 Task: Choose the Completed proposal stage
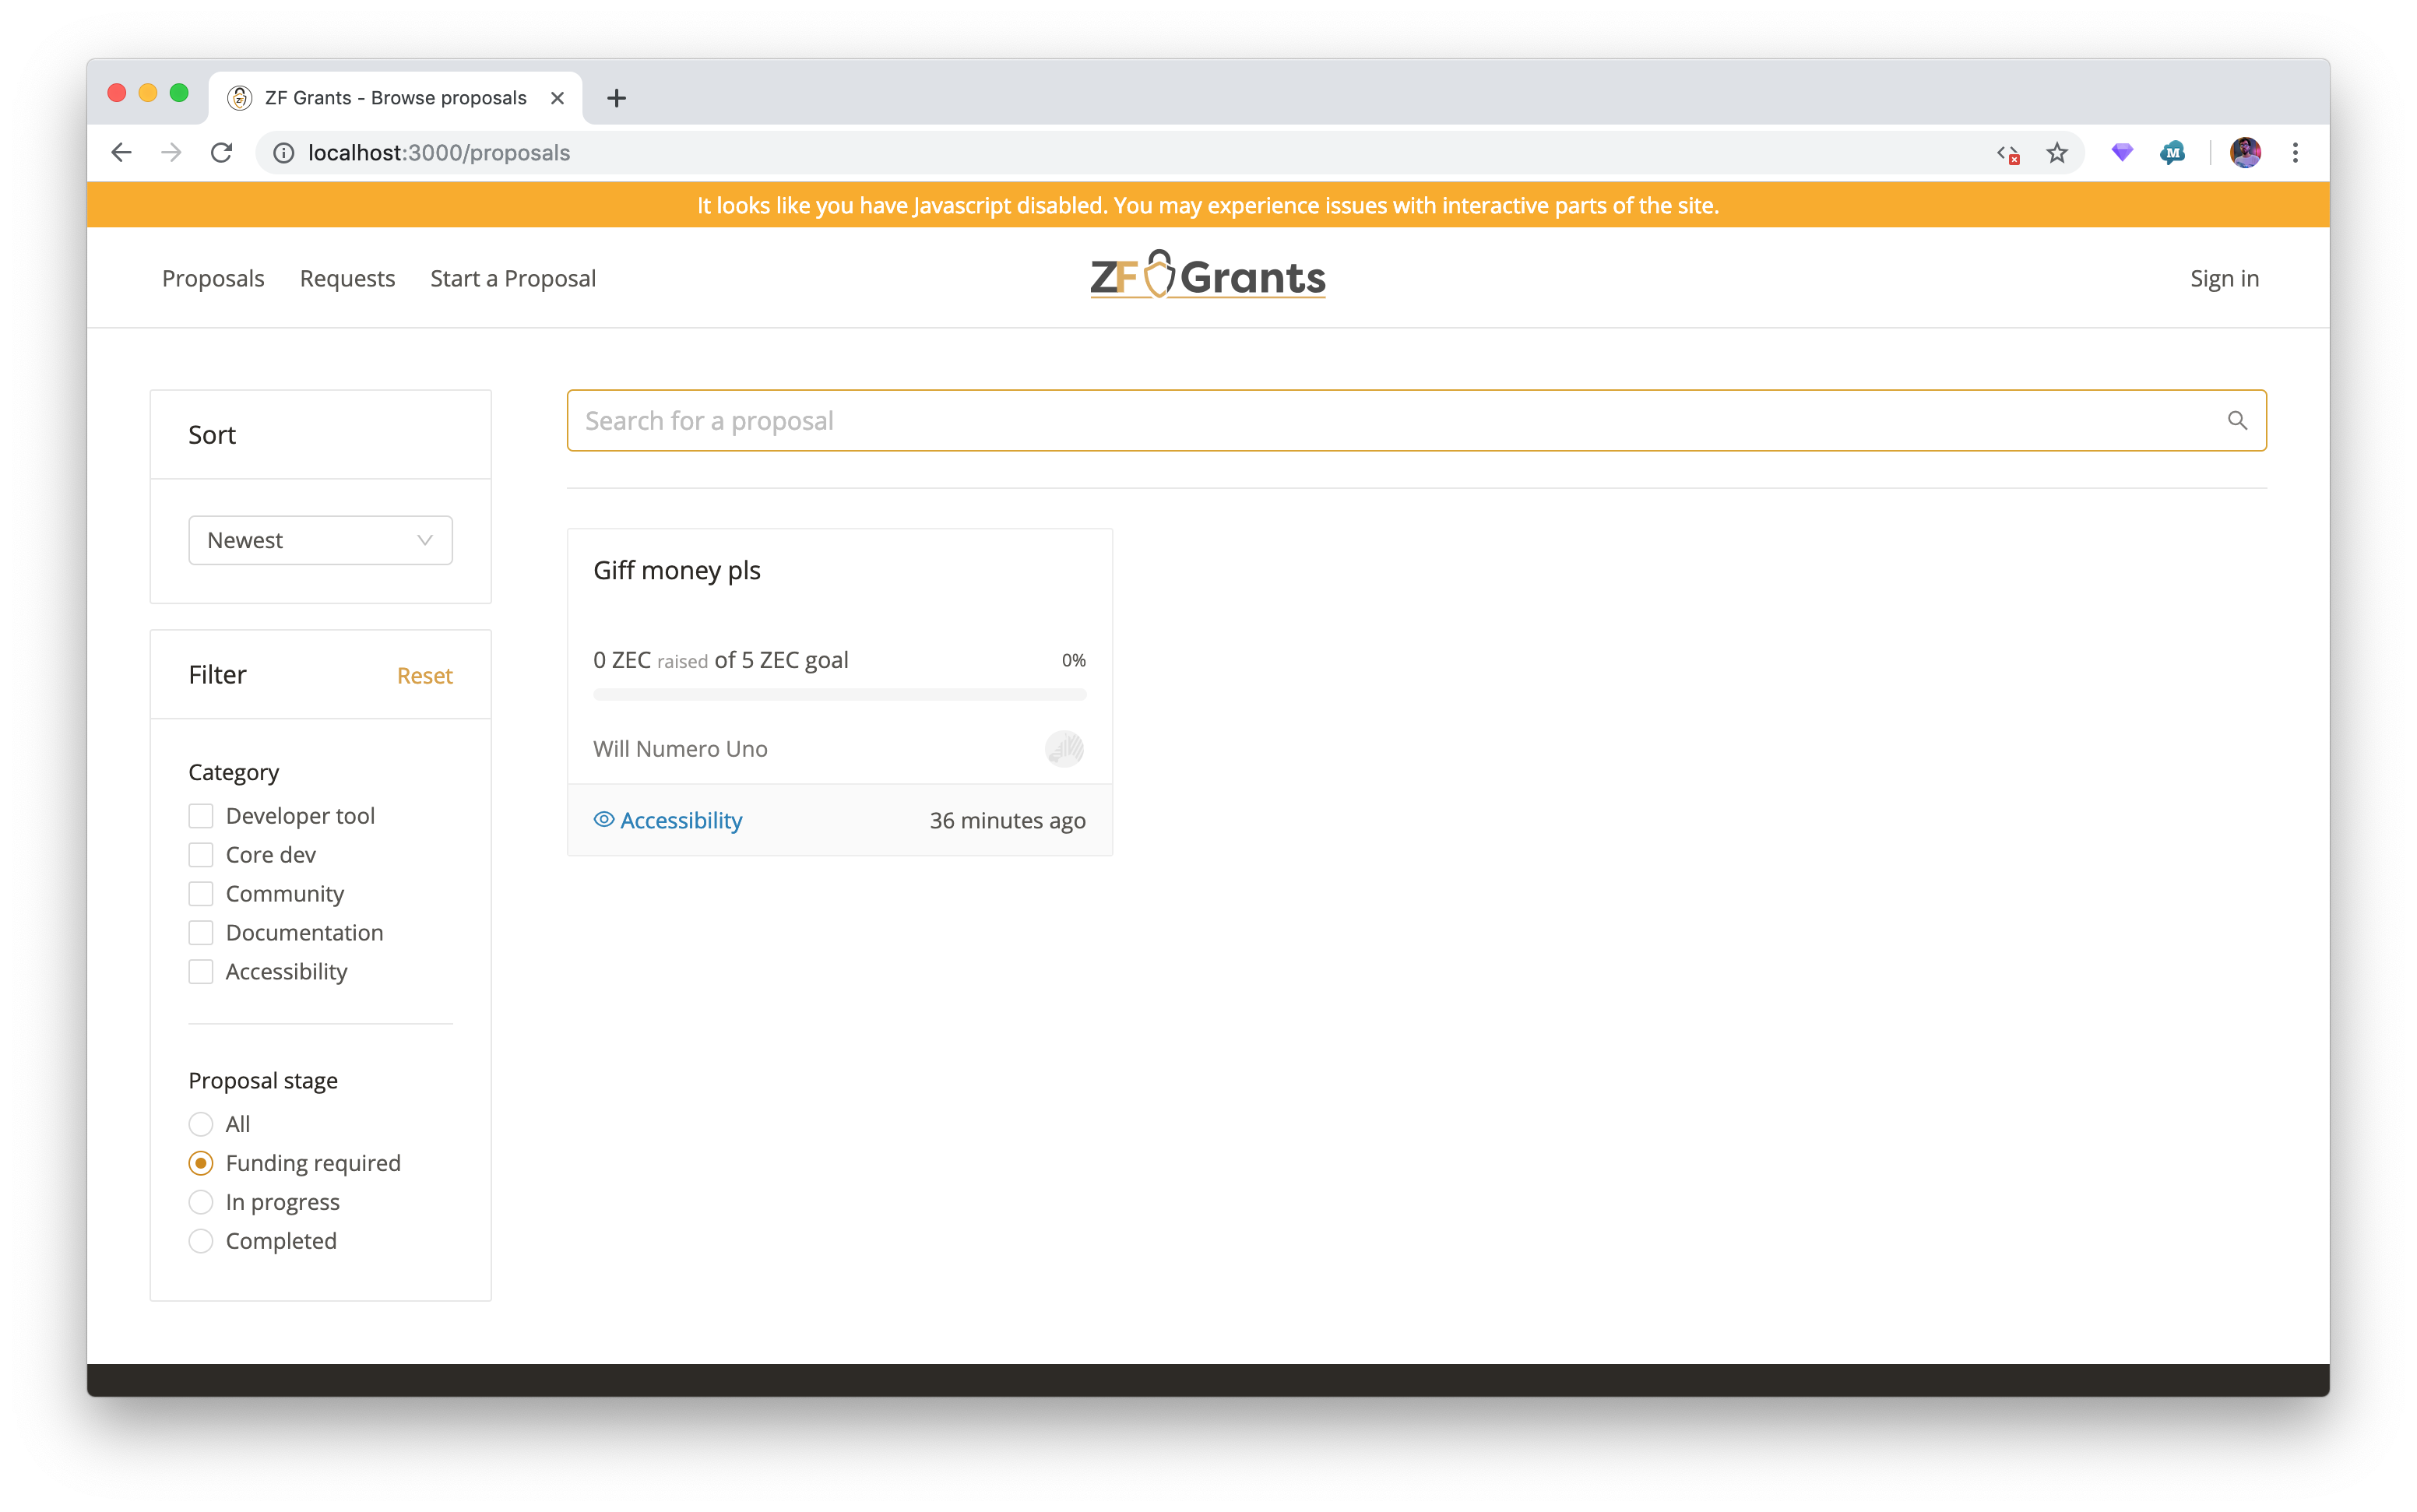(x=201, y=1241)
